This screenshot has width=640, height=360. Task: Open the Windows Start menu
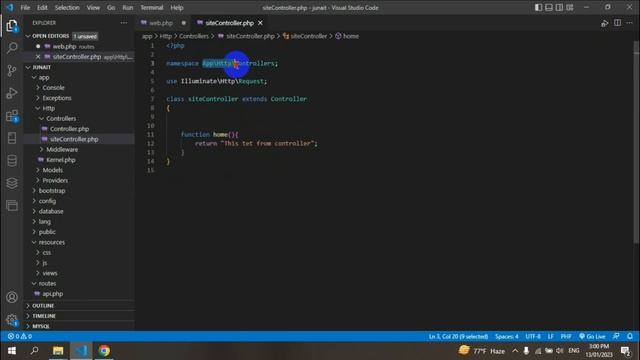[x=12, y=351]
